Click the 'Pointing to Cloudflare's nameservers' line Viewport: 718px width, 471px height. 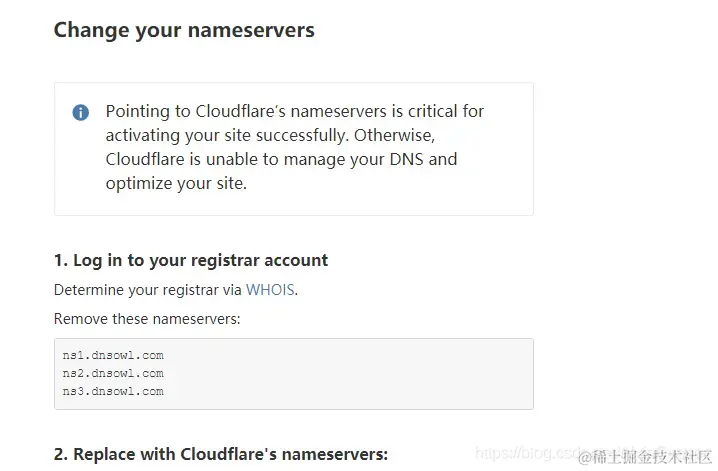point(294,111)
